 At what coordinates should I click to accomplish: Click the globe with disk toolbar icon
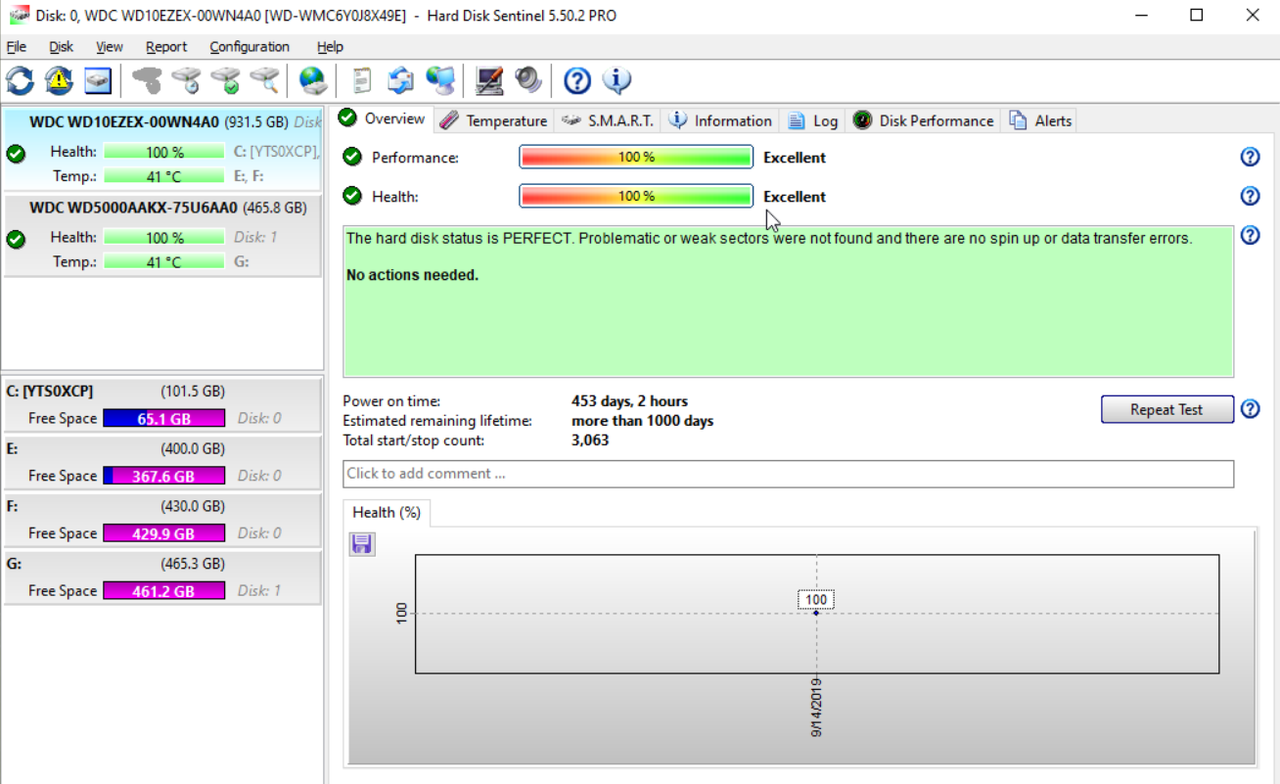(x=313, y=81)
